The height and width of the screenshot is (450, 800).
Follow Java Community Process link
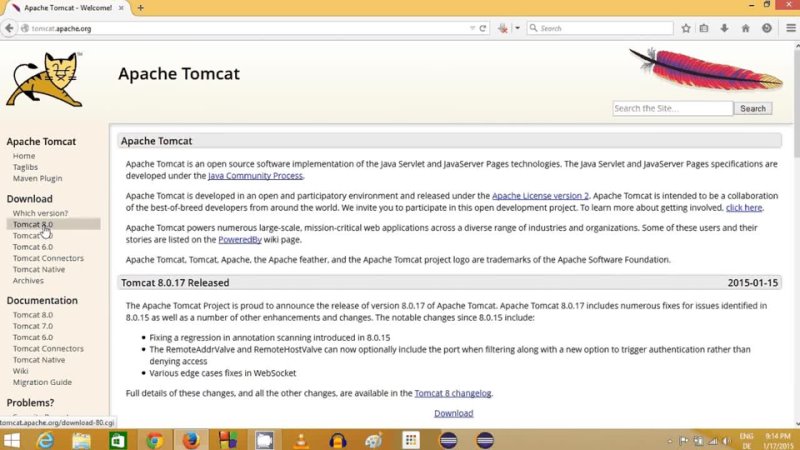255,176
